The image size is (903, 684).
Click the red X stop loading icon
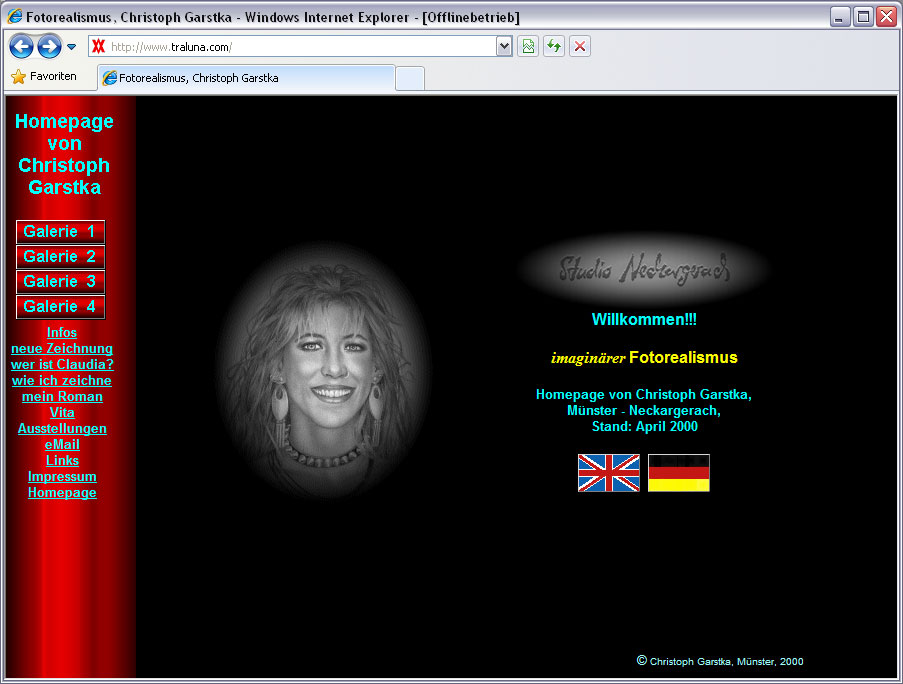point(580,47)
